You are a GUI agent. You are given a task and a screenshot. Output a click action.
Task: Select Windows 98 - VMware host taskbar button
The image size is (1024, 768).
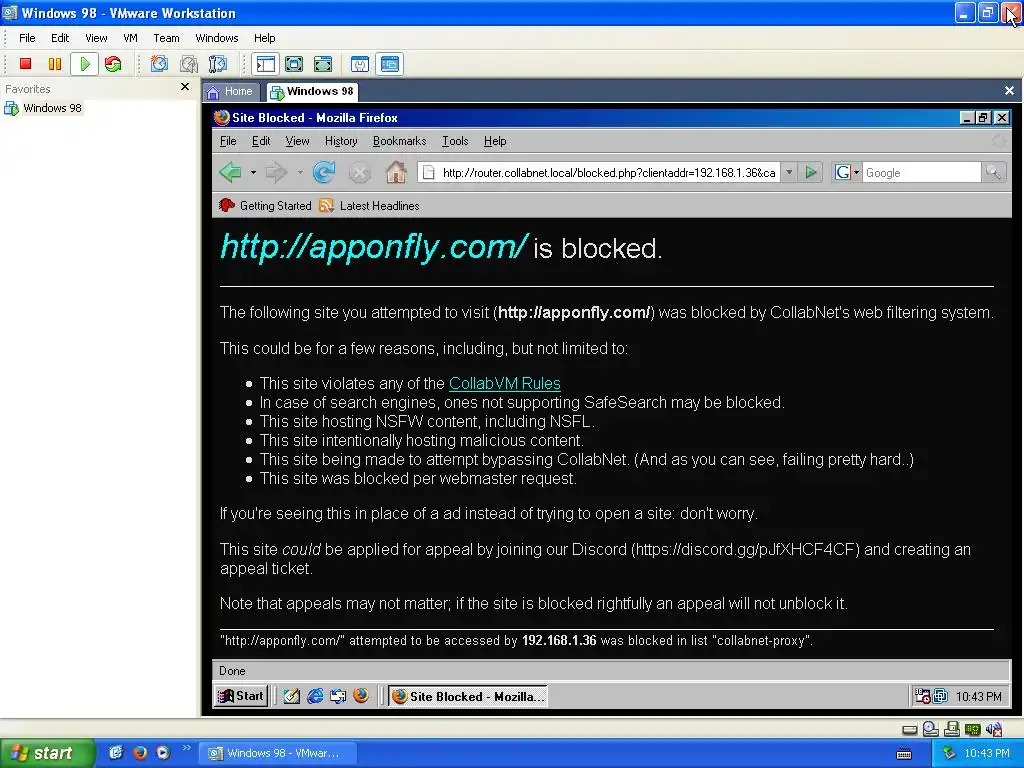(x=278, y=753)
